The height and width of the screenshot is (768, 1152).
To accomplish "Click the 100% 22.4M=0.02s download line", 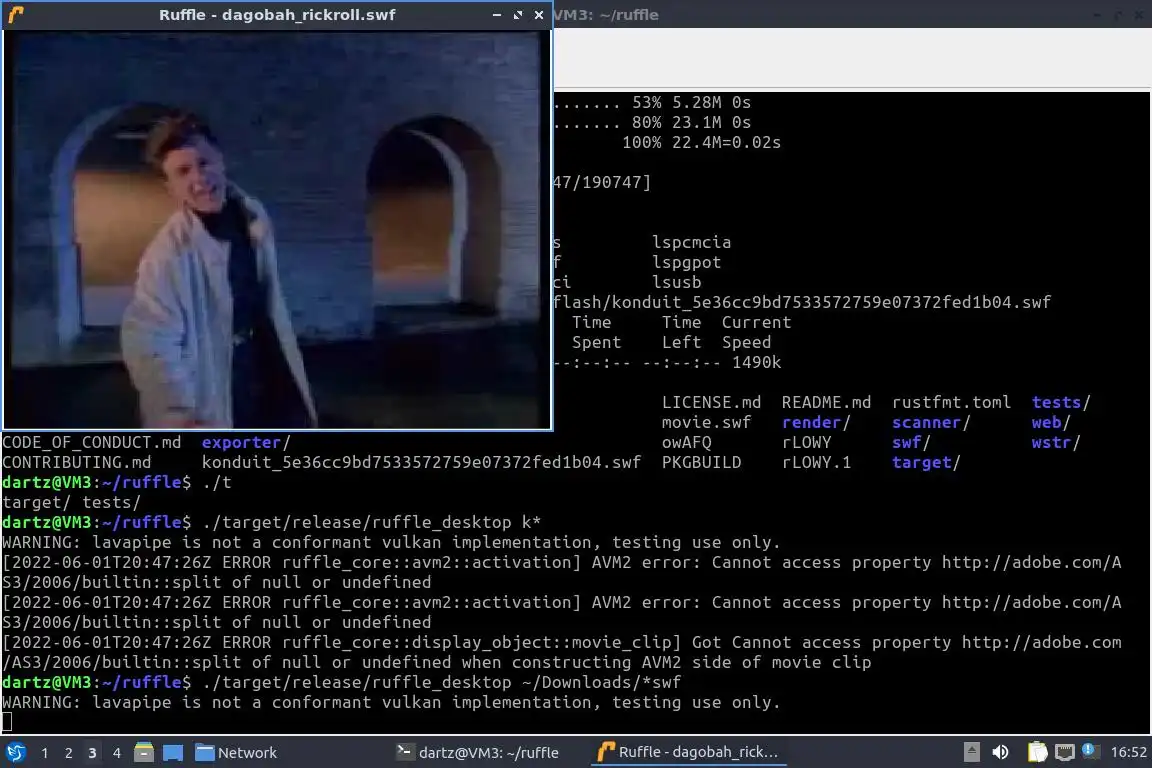I will click(x=701, y=143).
